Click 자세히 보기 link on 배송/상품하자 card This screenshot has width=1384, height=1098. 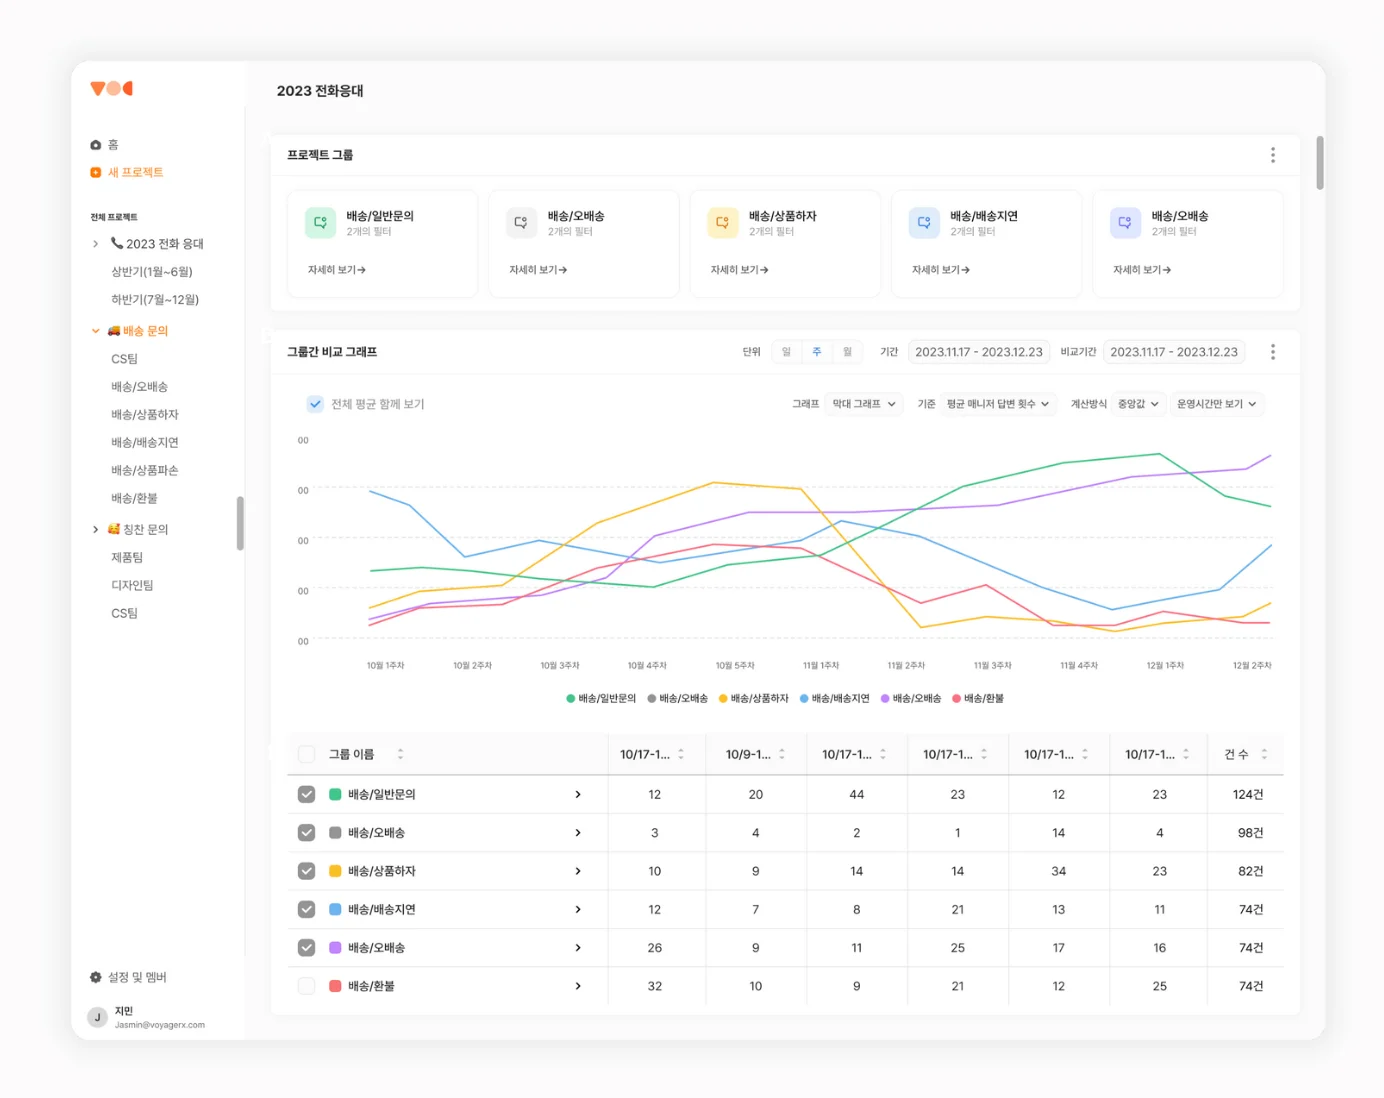tap(739, 270)
